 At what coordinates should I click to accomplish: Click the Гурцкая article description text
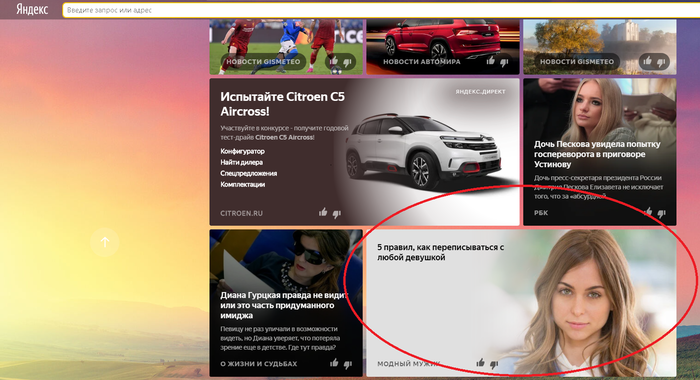(x=280, y=338)
